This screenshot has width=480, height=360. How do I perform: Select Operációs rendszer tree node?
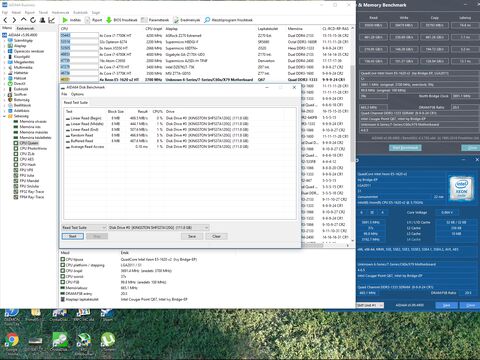point(29,51)
